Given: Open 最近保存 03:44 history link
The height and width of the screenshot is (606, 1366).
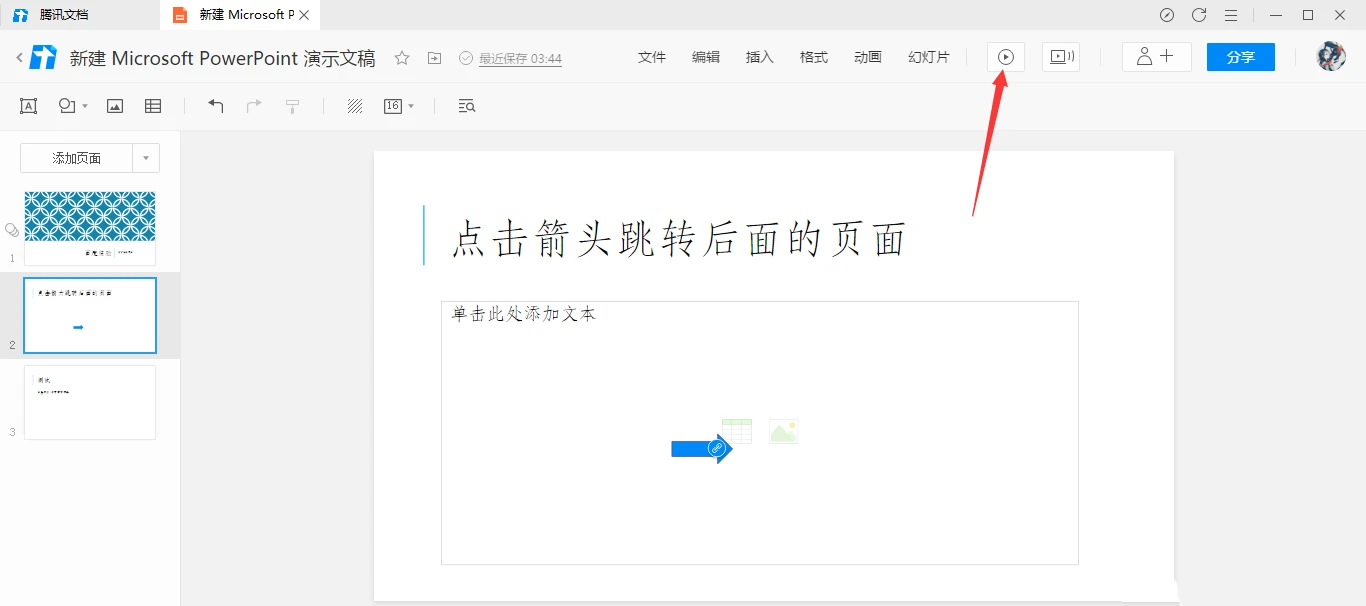Looking at the screenshot, I should coord(520,59).
